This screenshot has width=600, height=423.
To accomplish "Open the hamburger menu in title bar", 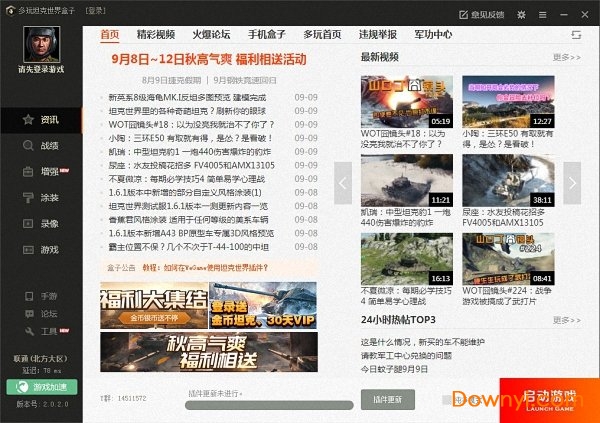I will (x=543, y=15).
